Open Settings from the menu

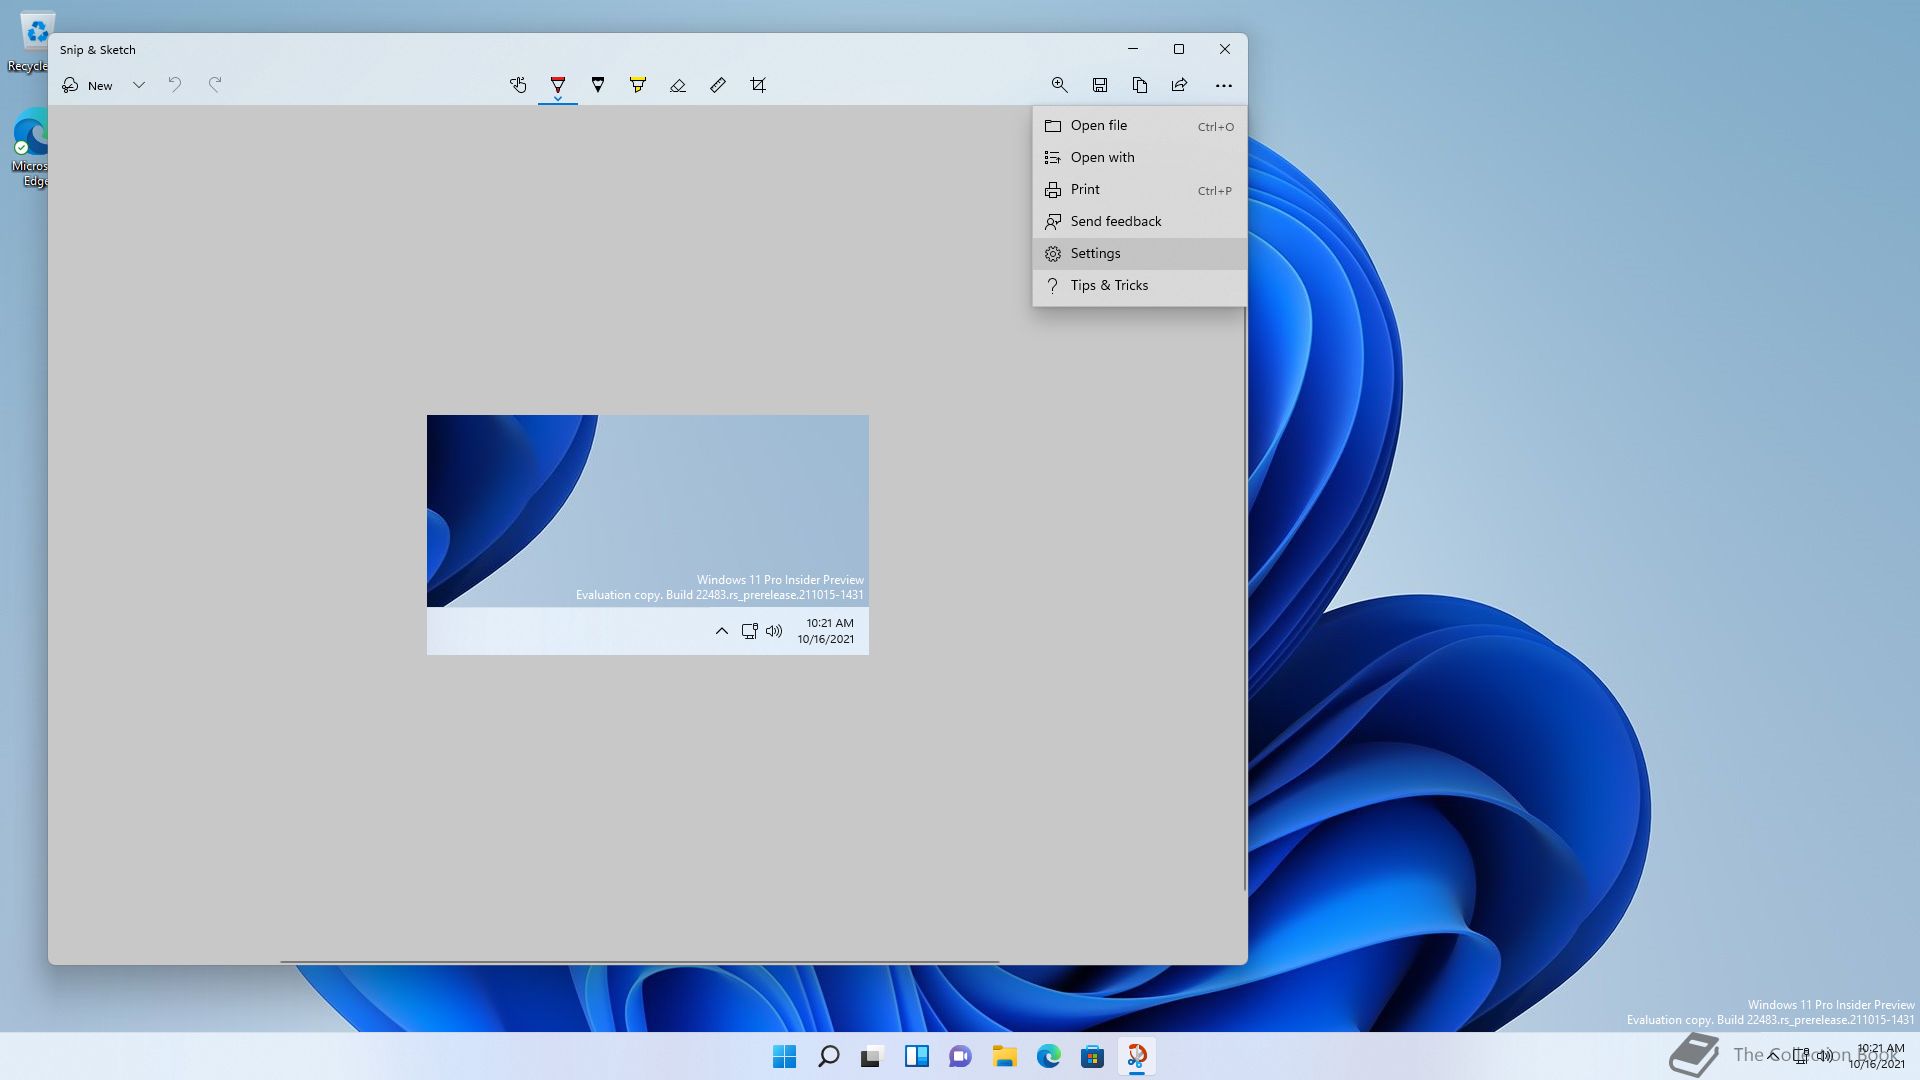(1140, 253)
